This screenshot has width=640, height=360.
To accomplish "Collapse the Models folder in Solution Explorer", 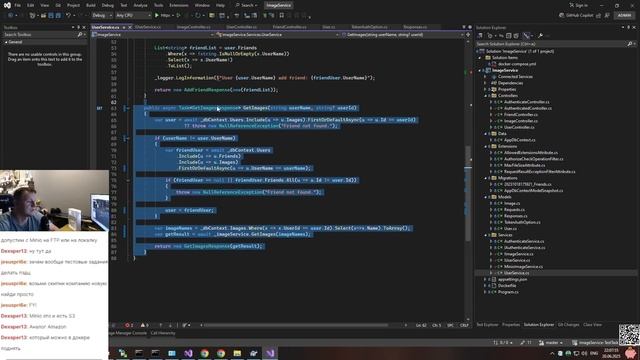I will [486, 197].
